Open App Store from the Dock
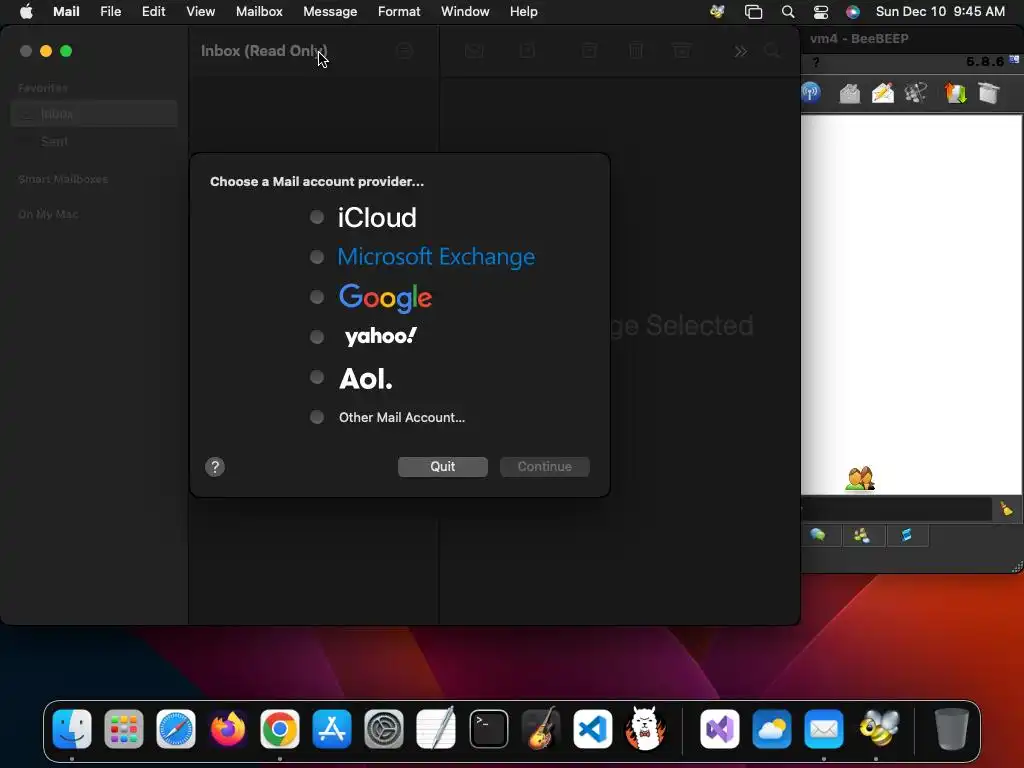Screen dimensions: 1024x768 pos(332,729)
